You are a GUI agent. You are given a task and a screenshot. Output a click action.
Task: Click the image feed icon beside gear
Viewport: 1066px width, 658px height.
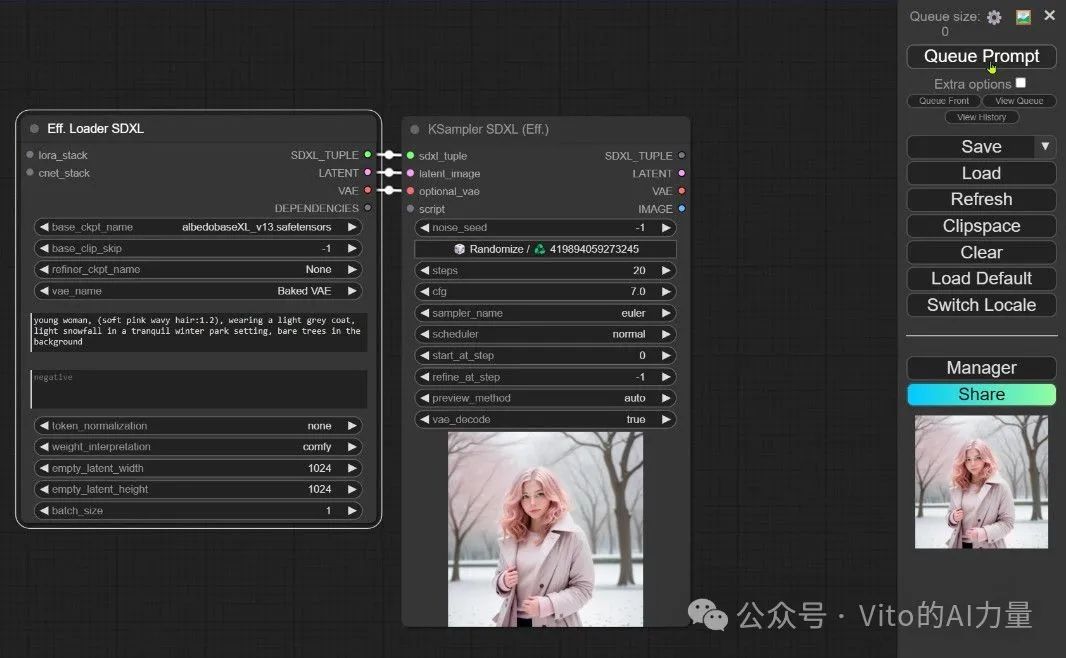[1023, 17]
